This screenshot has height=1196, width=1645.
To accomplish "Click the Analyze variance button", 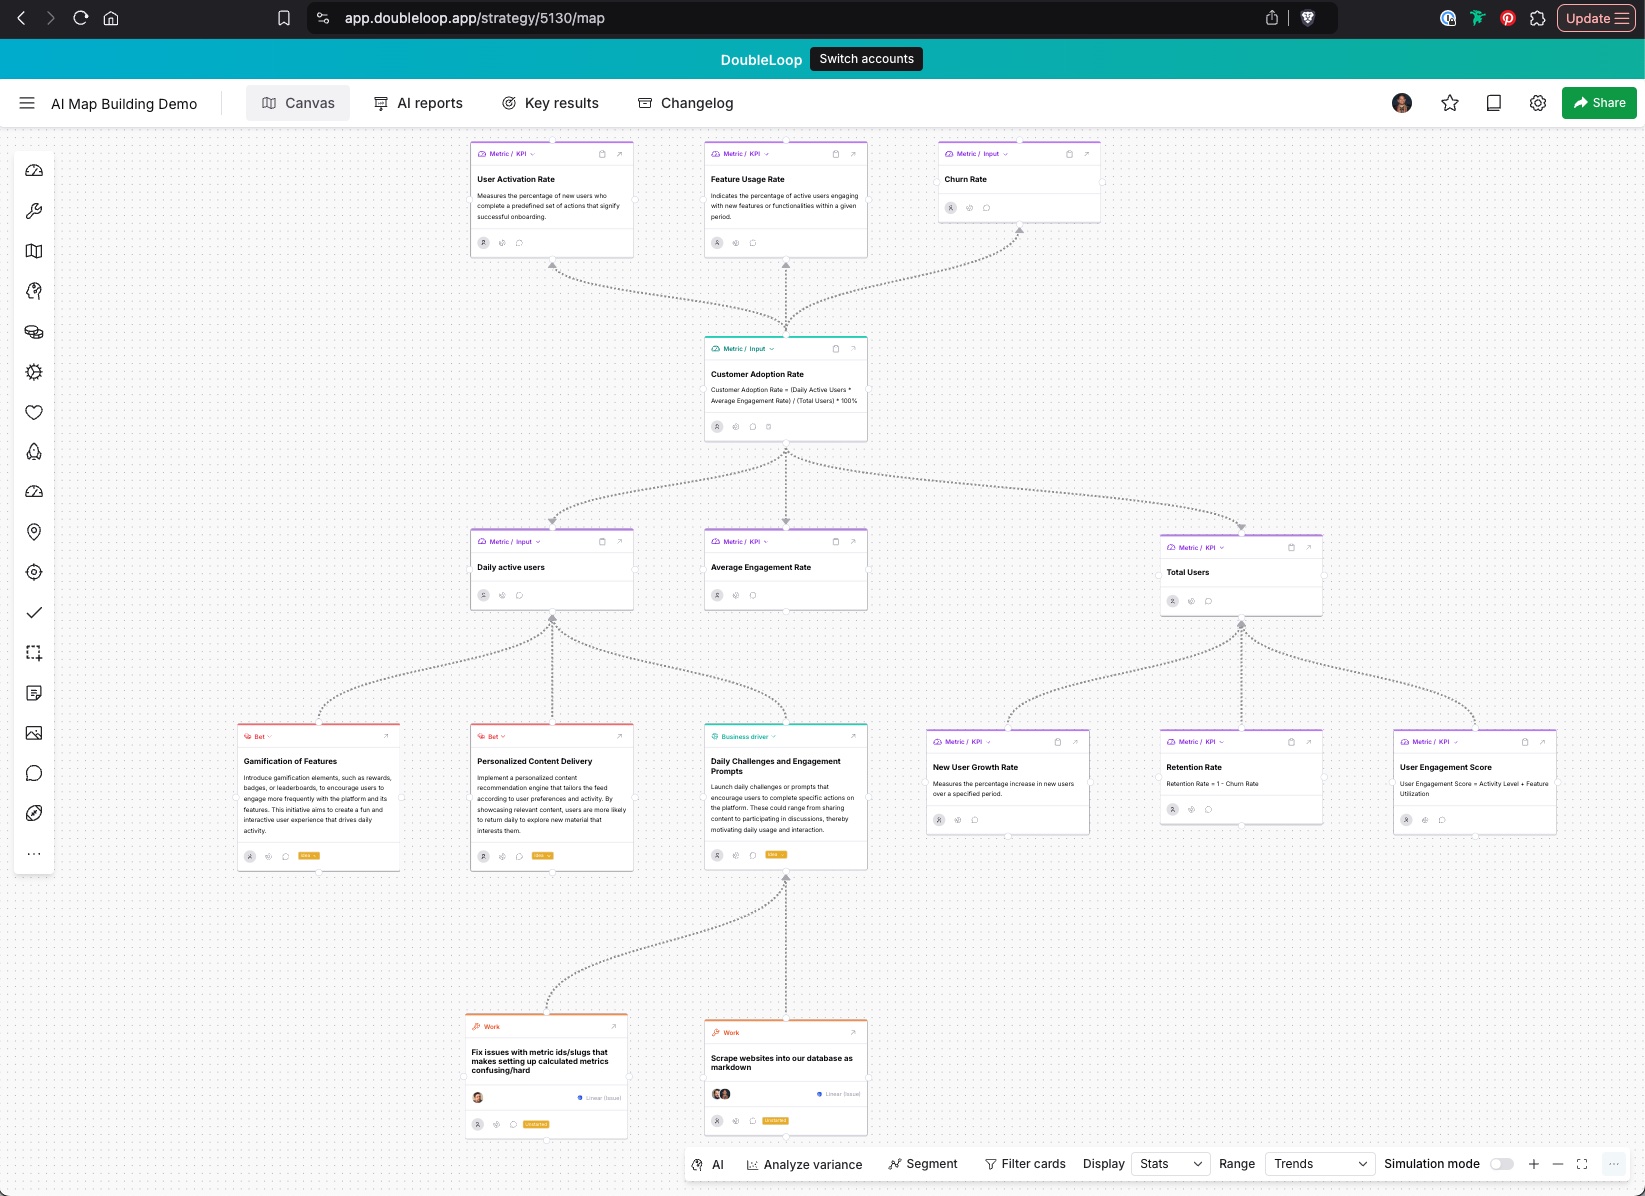I will coord(804,1164).
